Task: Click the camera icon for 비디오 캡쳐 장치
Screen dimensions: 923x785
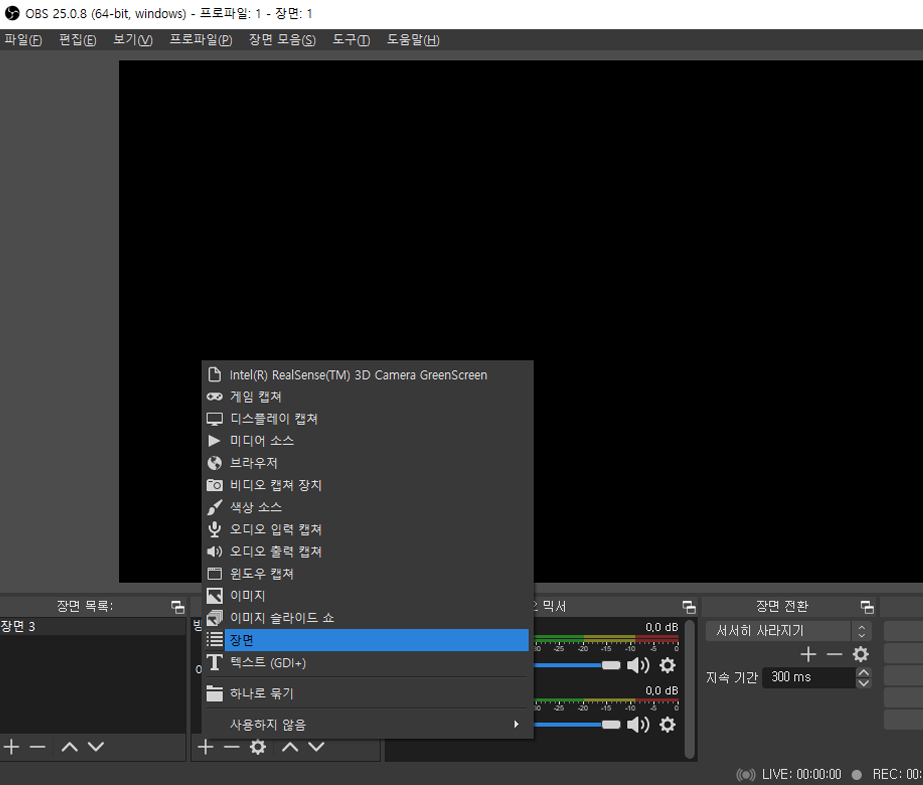Action: tap(215, 485)
